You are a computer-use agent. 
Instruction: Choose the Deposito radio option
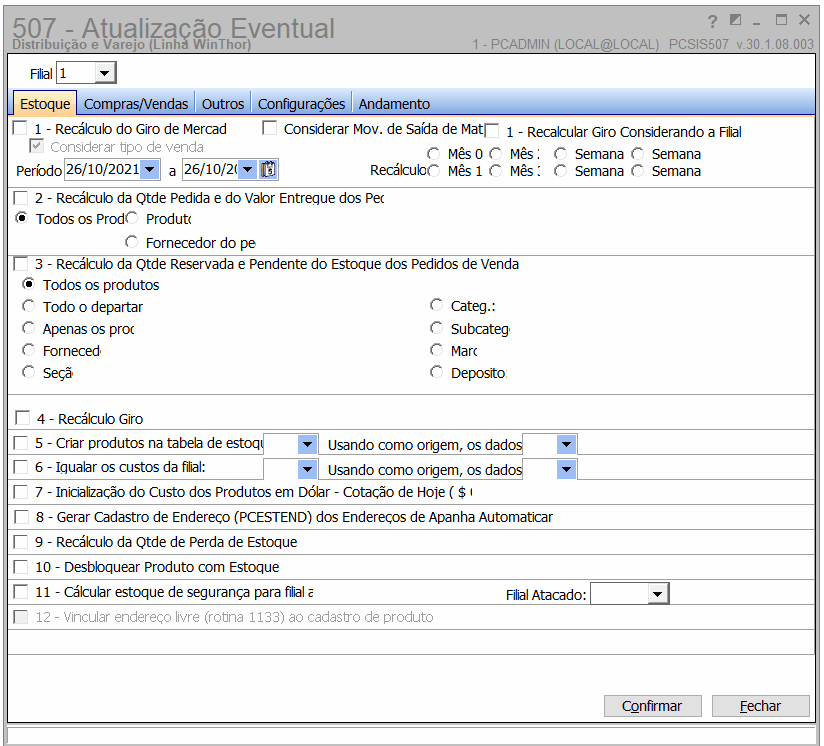[437, 372]
